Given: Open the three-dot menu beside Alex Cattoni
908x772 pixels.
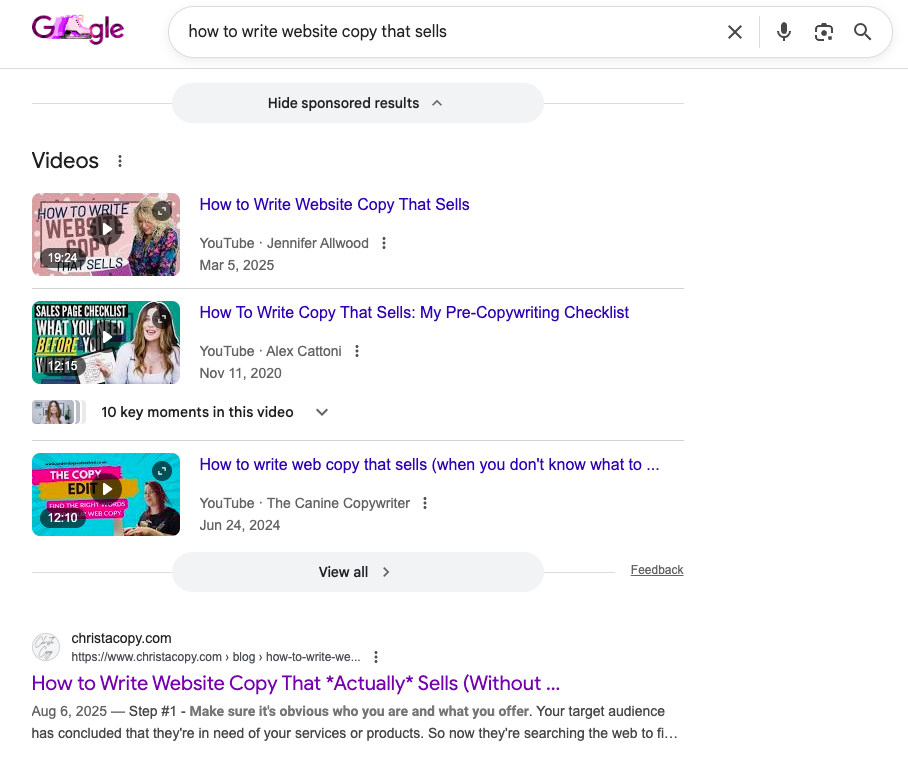Looking at the screenshot, I should click(357, 351).
